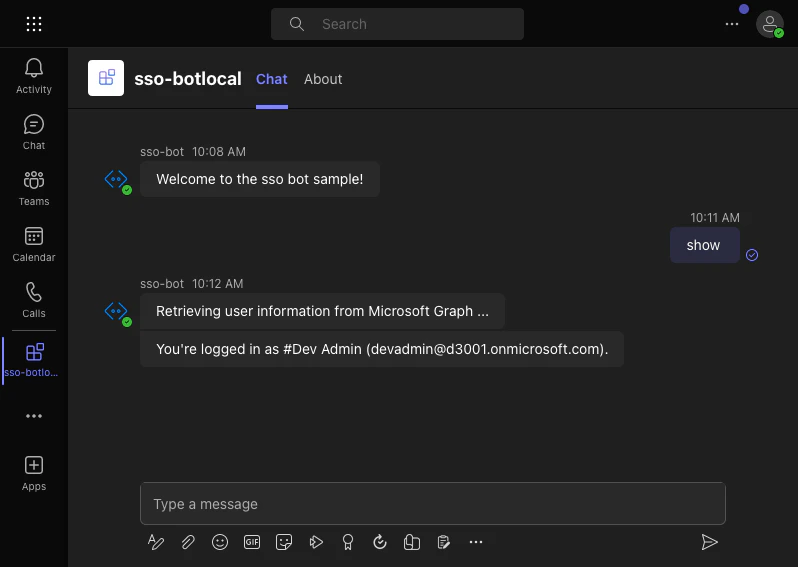Select the 'show' sent message
The image size is (798, 567).
point(704,245)
